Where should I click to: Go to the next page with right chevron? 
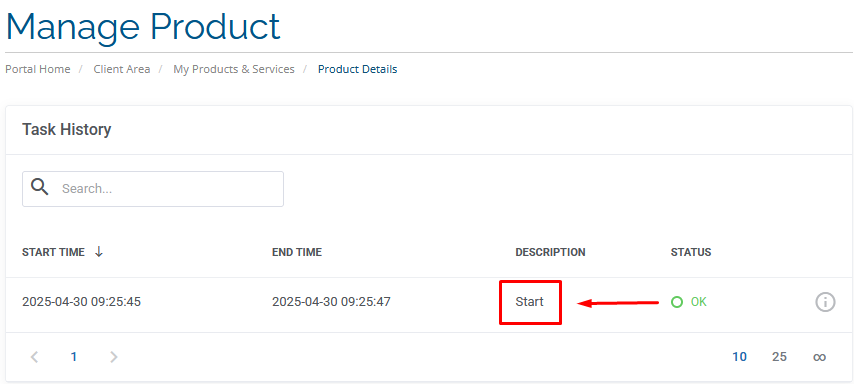click(113, 357)
